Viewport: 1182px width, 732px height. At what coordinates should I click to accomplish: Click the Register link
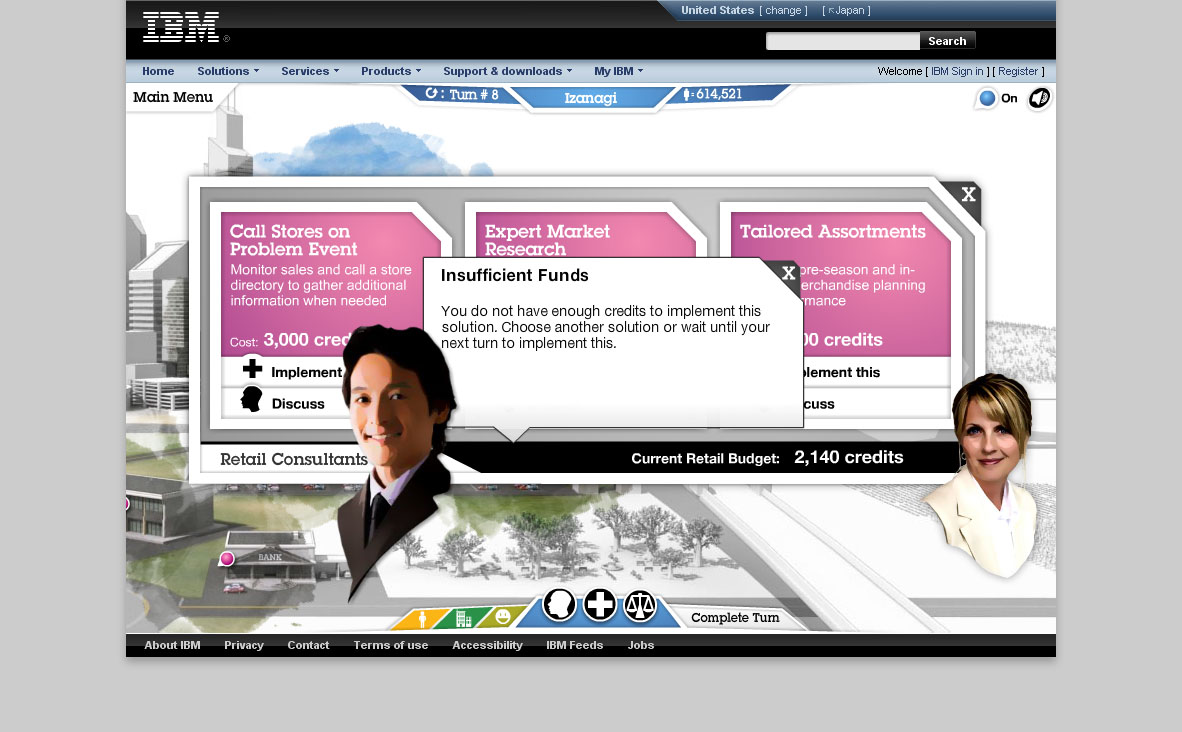(1018, 71)
